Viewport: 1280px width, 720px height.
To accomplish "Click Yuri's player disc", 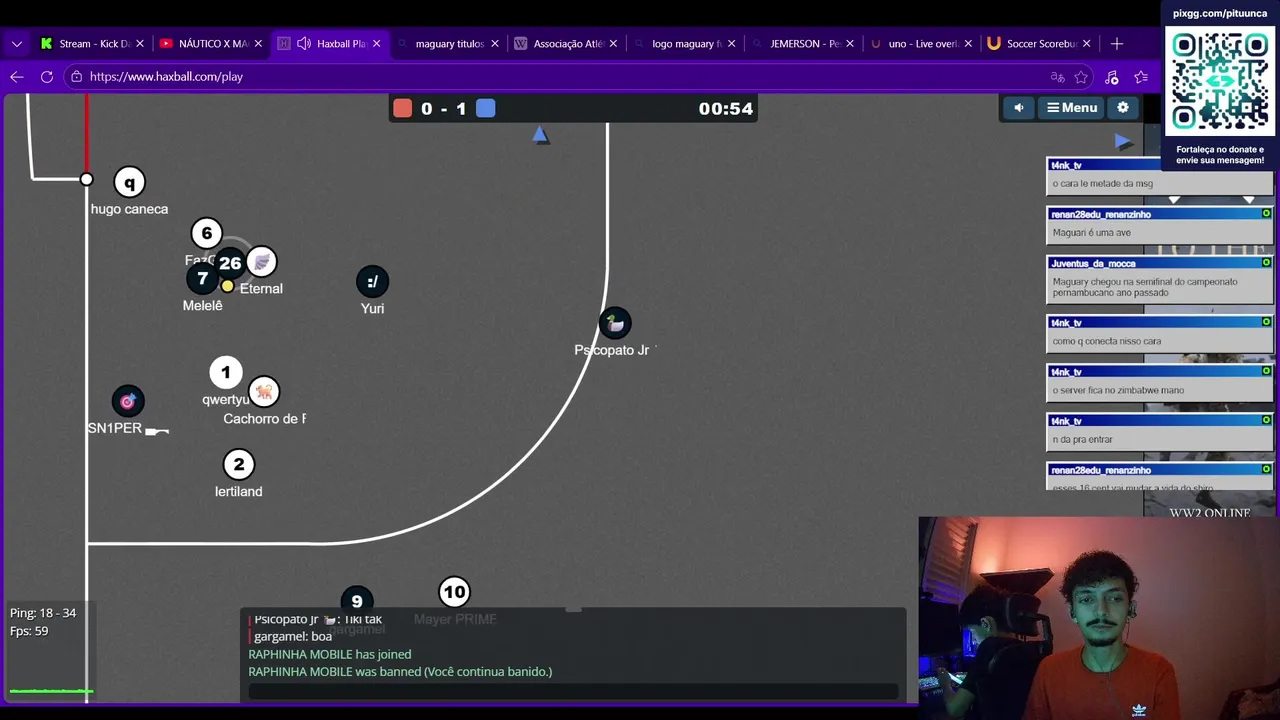I will coord(372,282).
